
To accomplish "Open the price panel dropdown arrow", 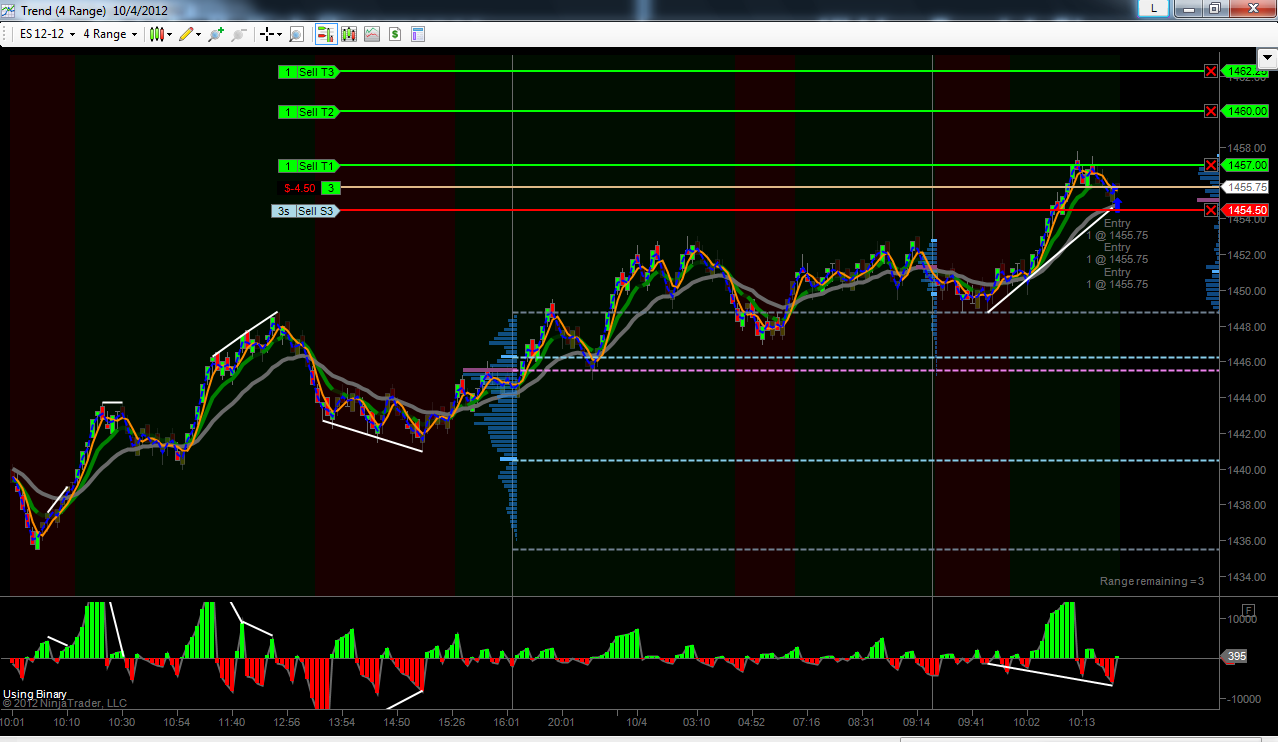I will (x=1267, y=58).
